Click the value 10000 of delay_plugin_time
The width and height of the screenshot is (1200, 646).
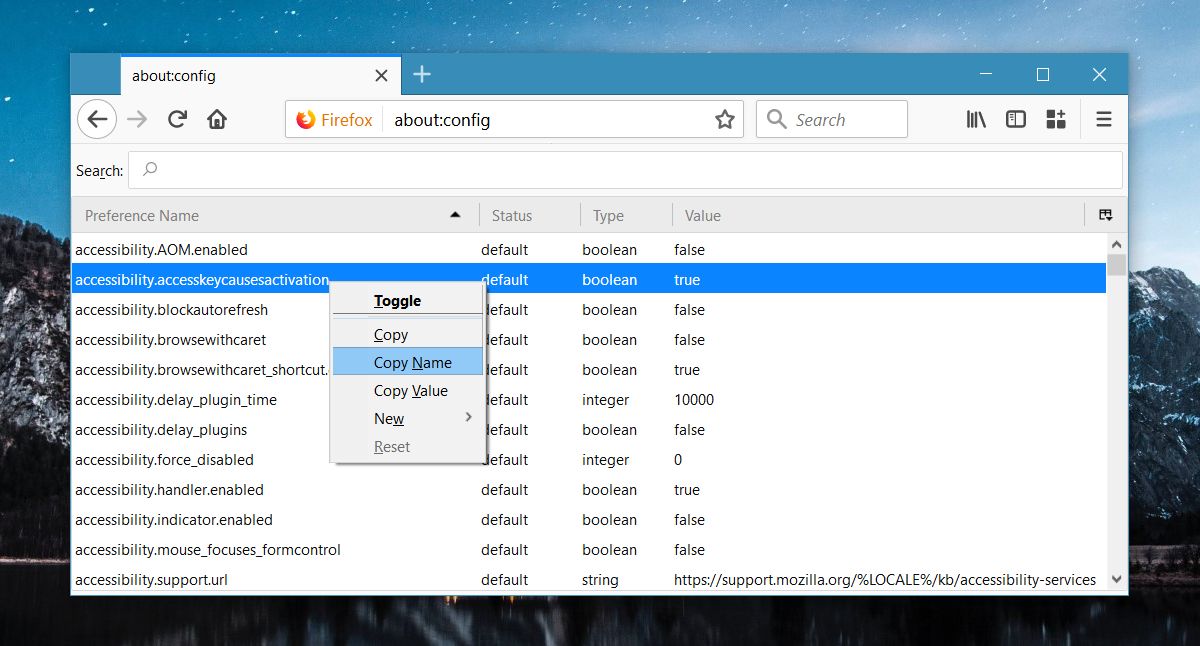coord(694,400)
